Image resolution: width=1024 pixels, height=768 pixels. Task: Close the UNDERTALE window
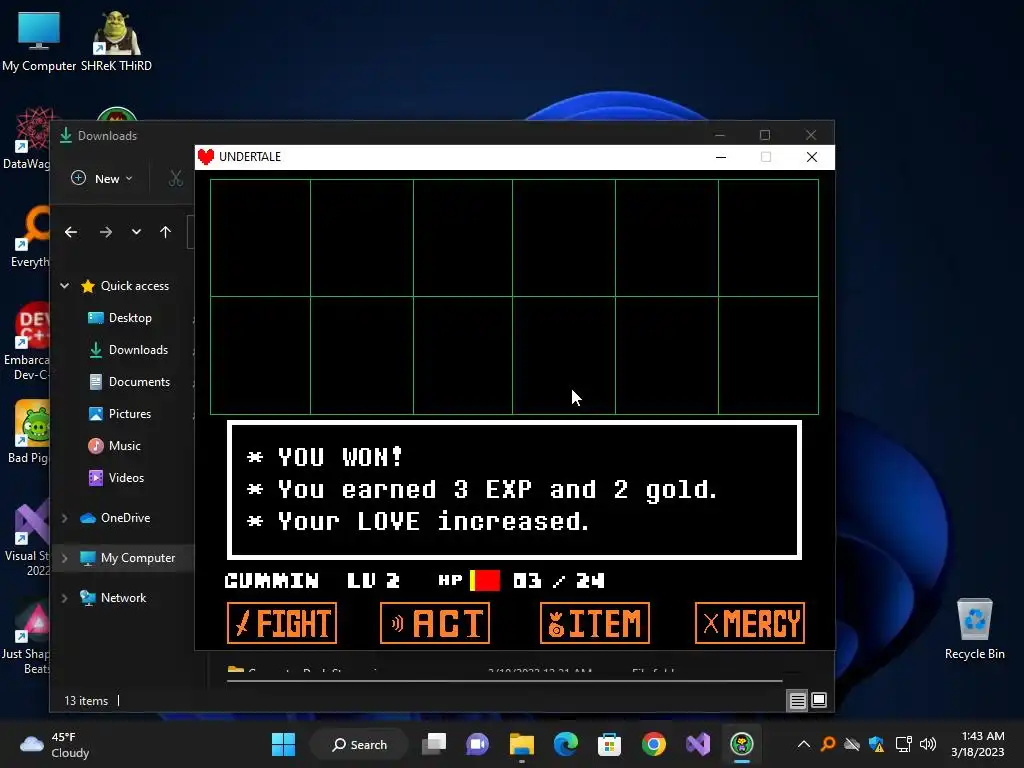812,157
